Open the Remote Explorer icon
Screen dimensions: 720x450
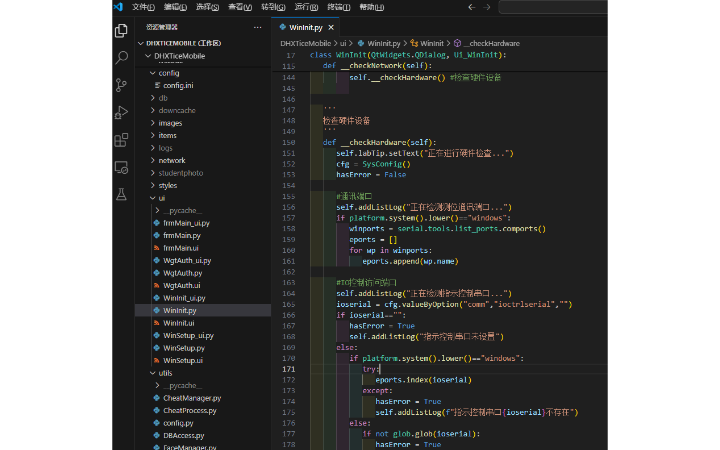(x=121, y=168)
